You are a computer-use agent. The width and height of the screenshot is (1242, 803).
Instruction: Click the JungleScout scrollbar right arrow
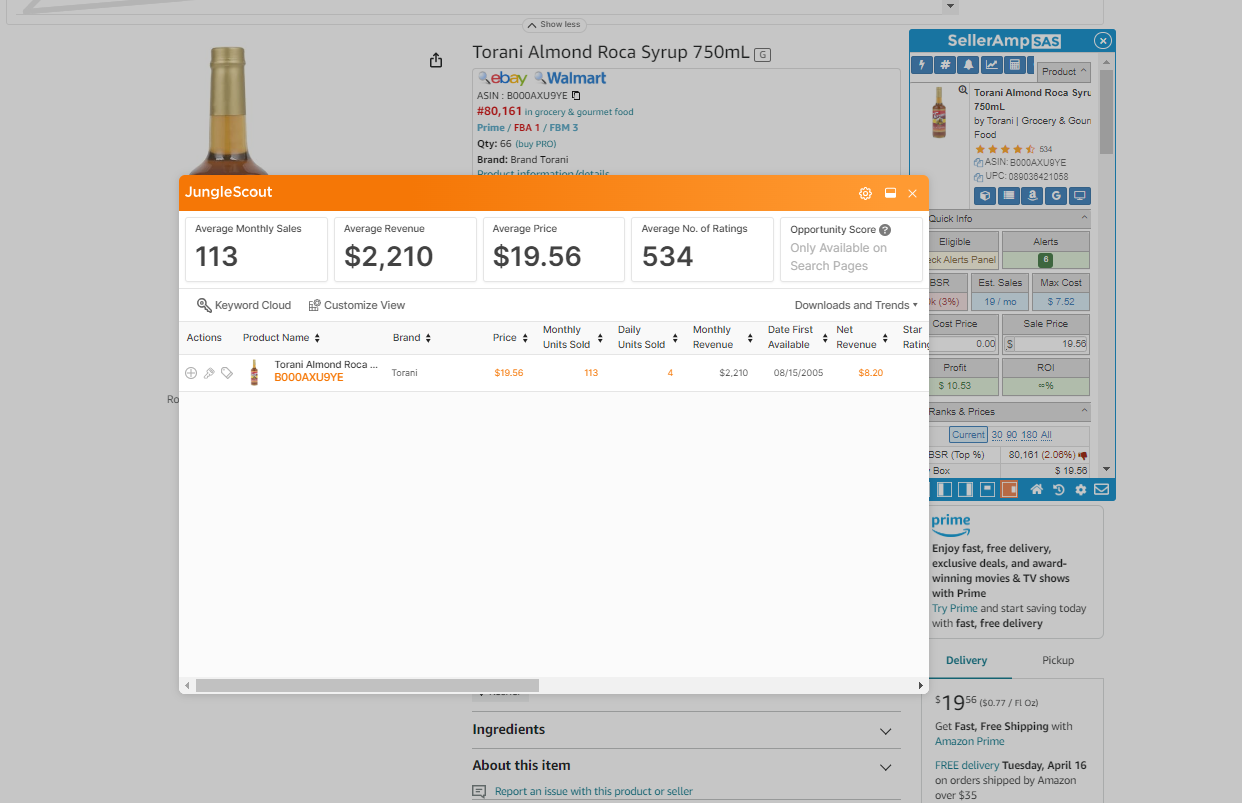921,685
